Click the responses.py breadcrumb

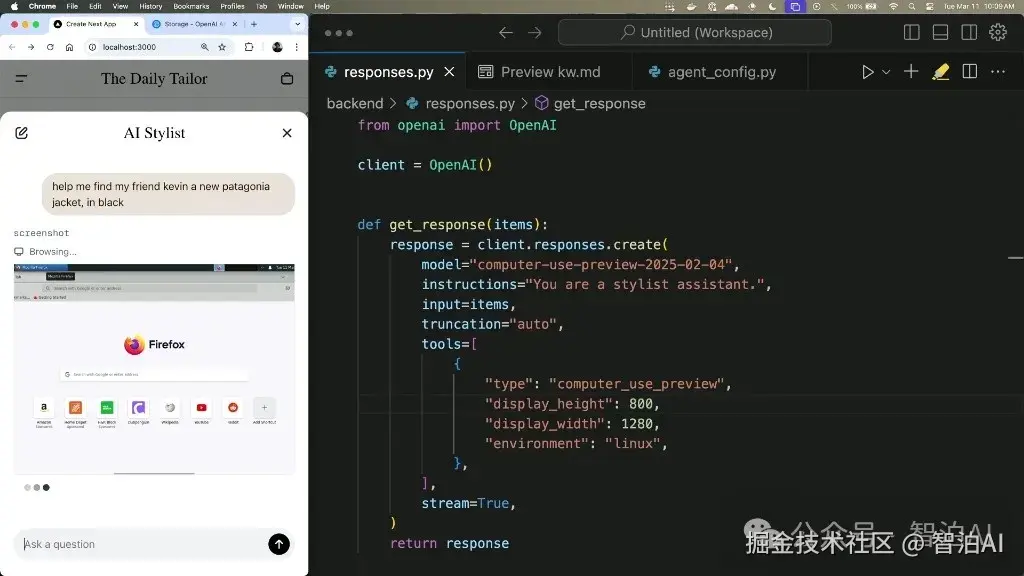pos(470,103)
